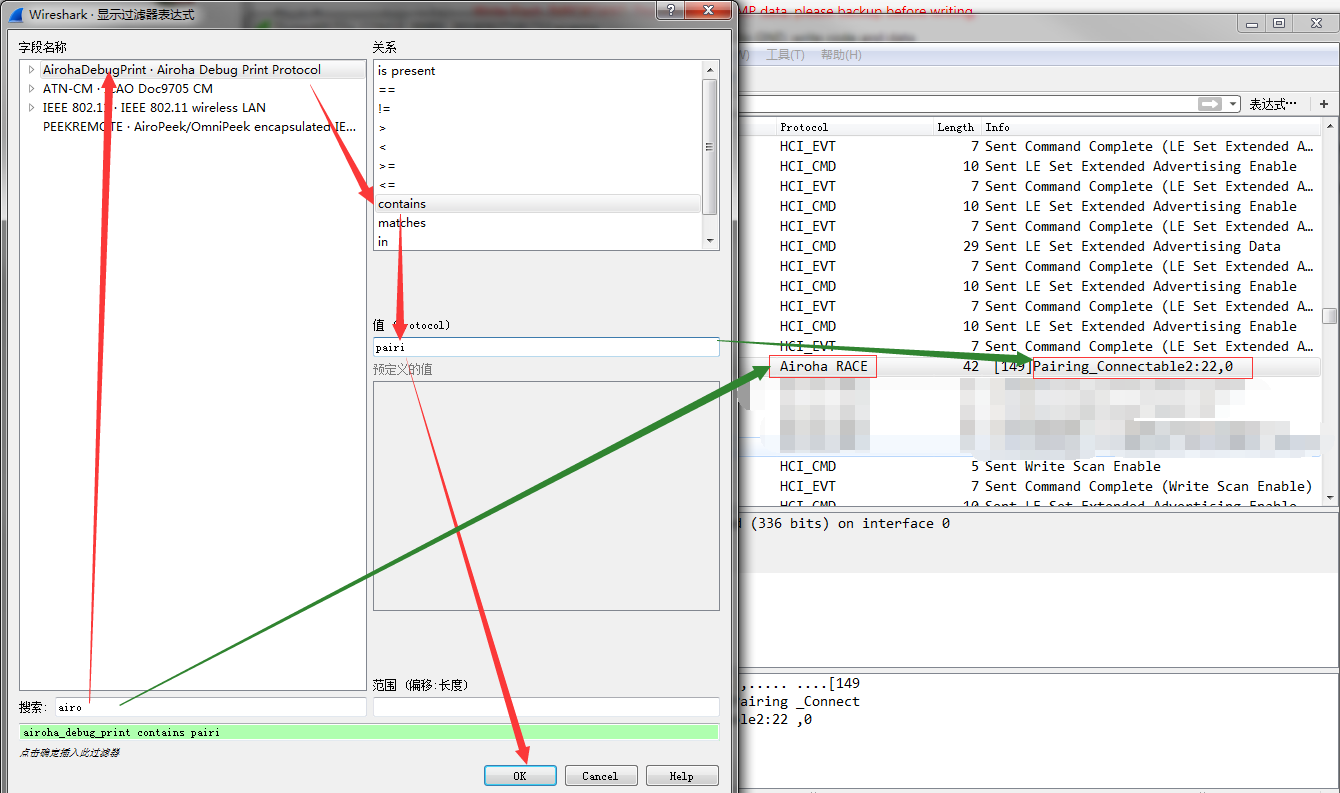
Task: Click the relation list scroll-down arrow
Action: click(710, 241)
